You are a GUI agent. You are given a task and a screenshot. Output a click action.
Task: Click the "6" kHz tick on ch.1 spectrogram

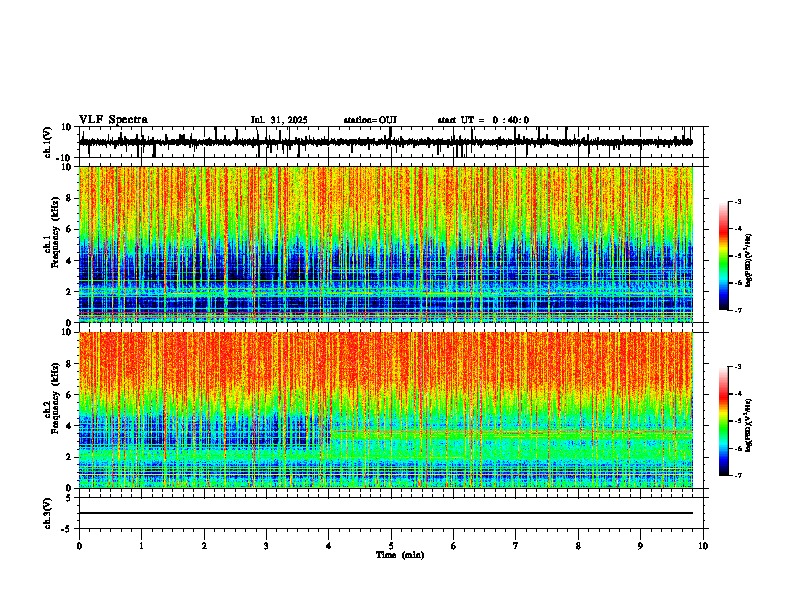70,229
